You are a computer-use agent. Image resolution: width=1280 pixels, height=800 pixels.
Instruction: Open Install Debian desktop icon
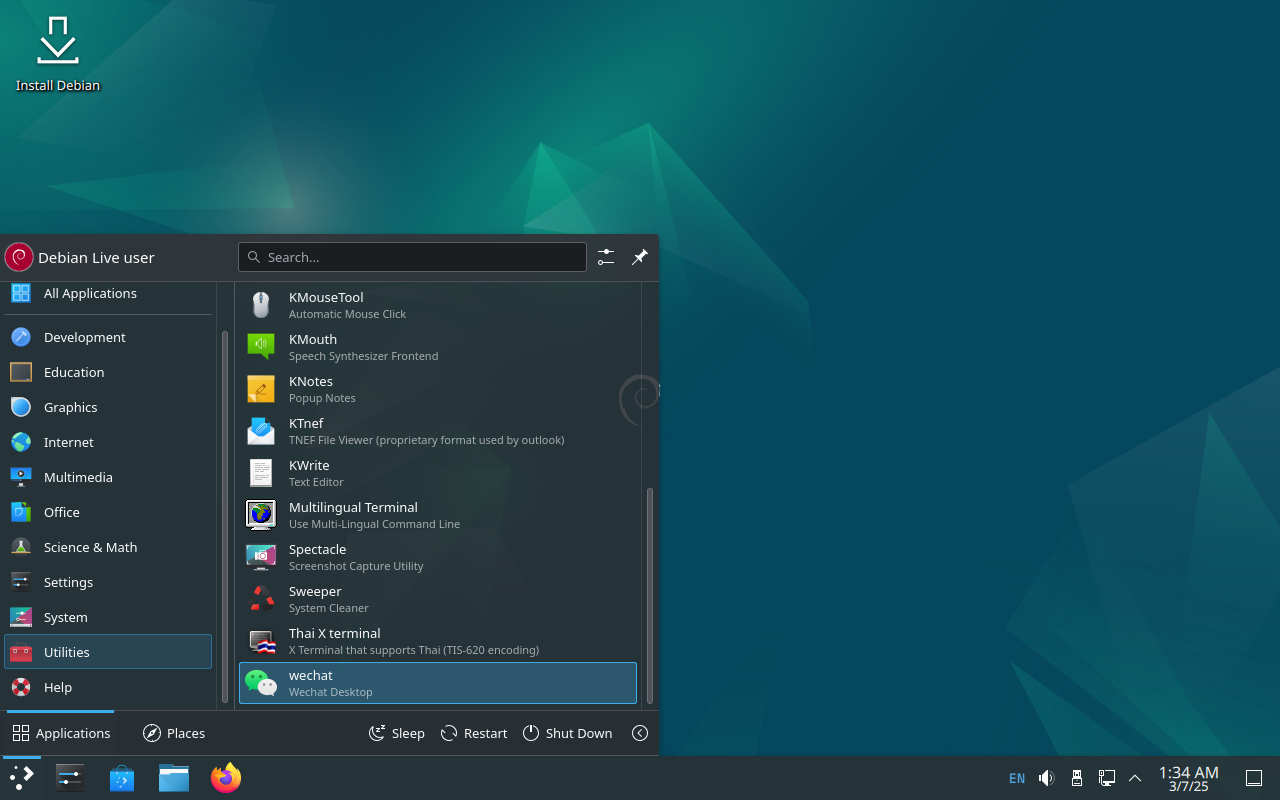pos(58,52)
